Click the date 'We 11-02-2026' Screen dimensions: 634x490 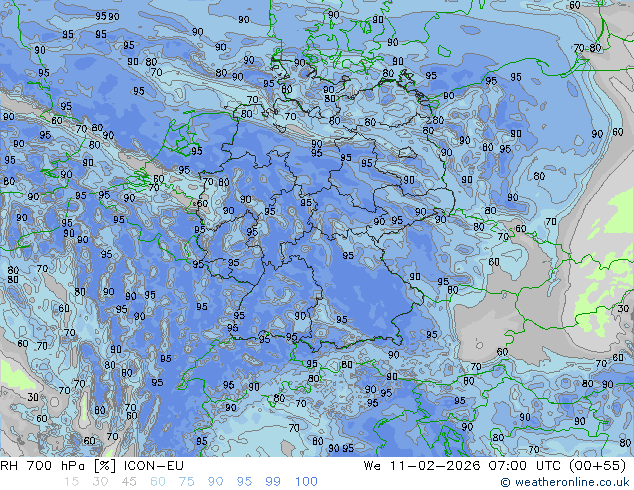coord(422,466)
